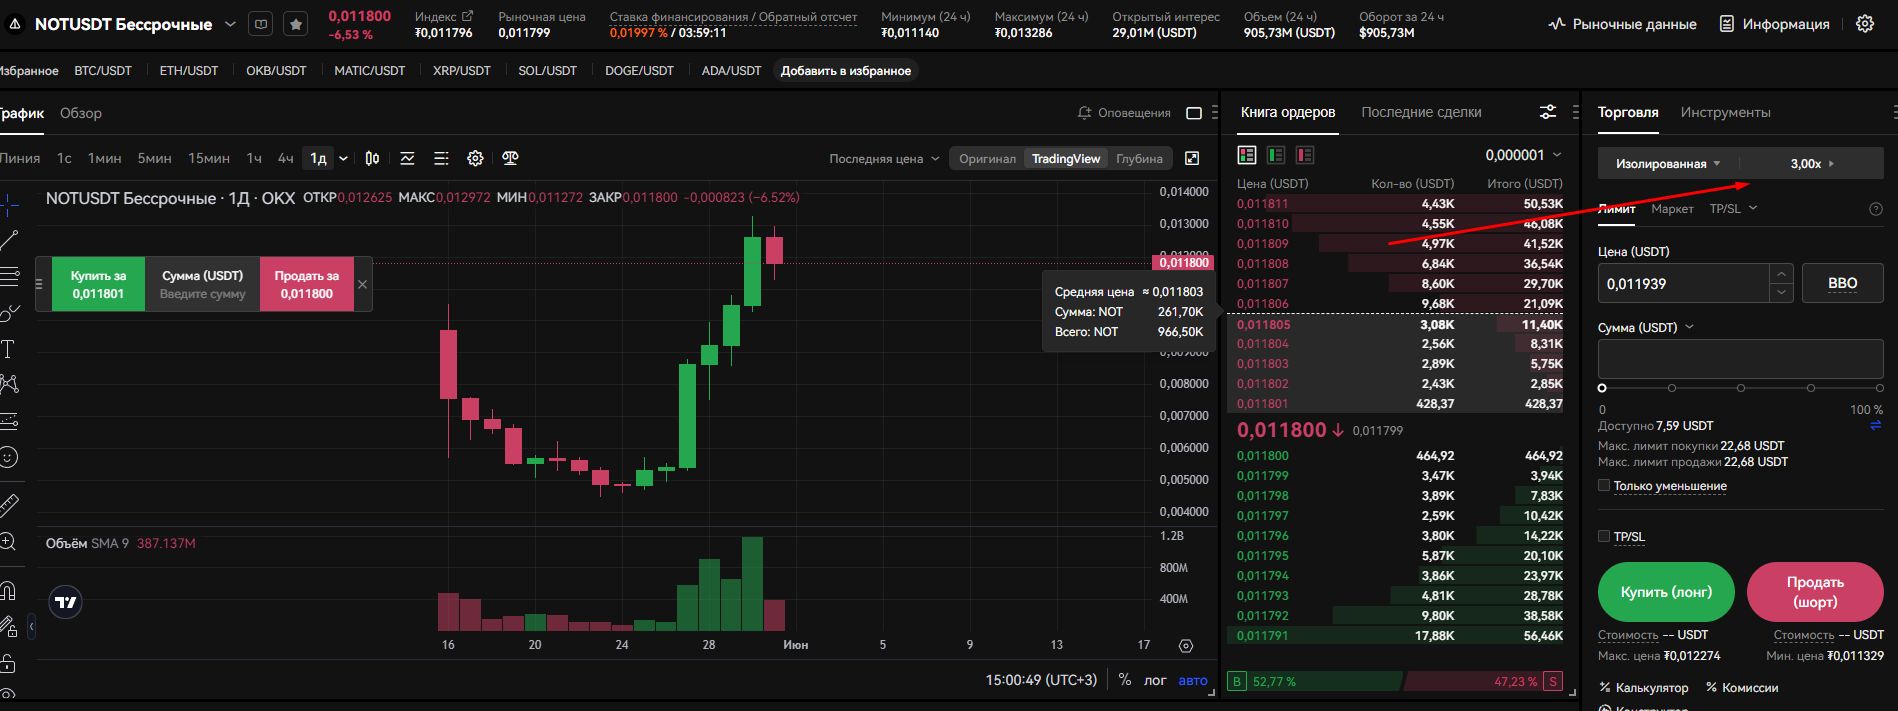Switch chart view to Глубина
Viewport: 1898px width, 711px height.
pyautogui.click(x=1139, y=159)
